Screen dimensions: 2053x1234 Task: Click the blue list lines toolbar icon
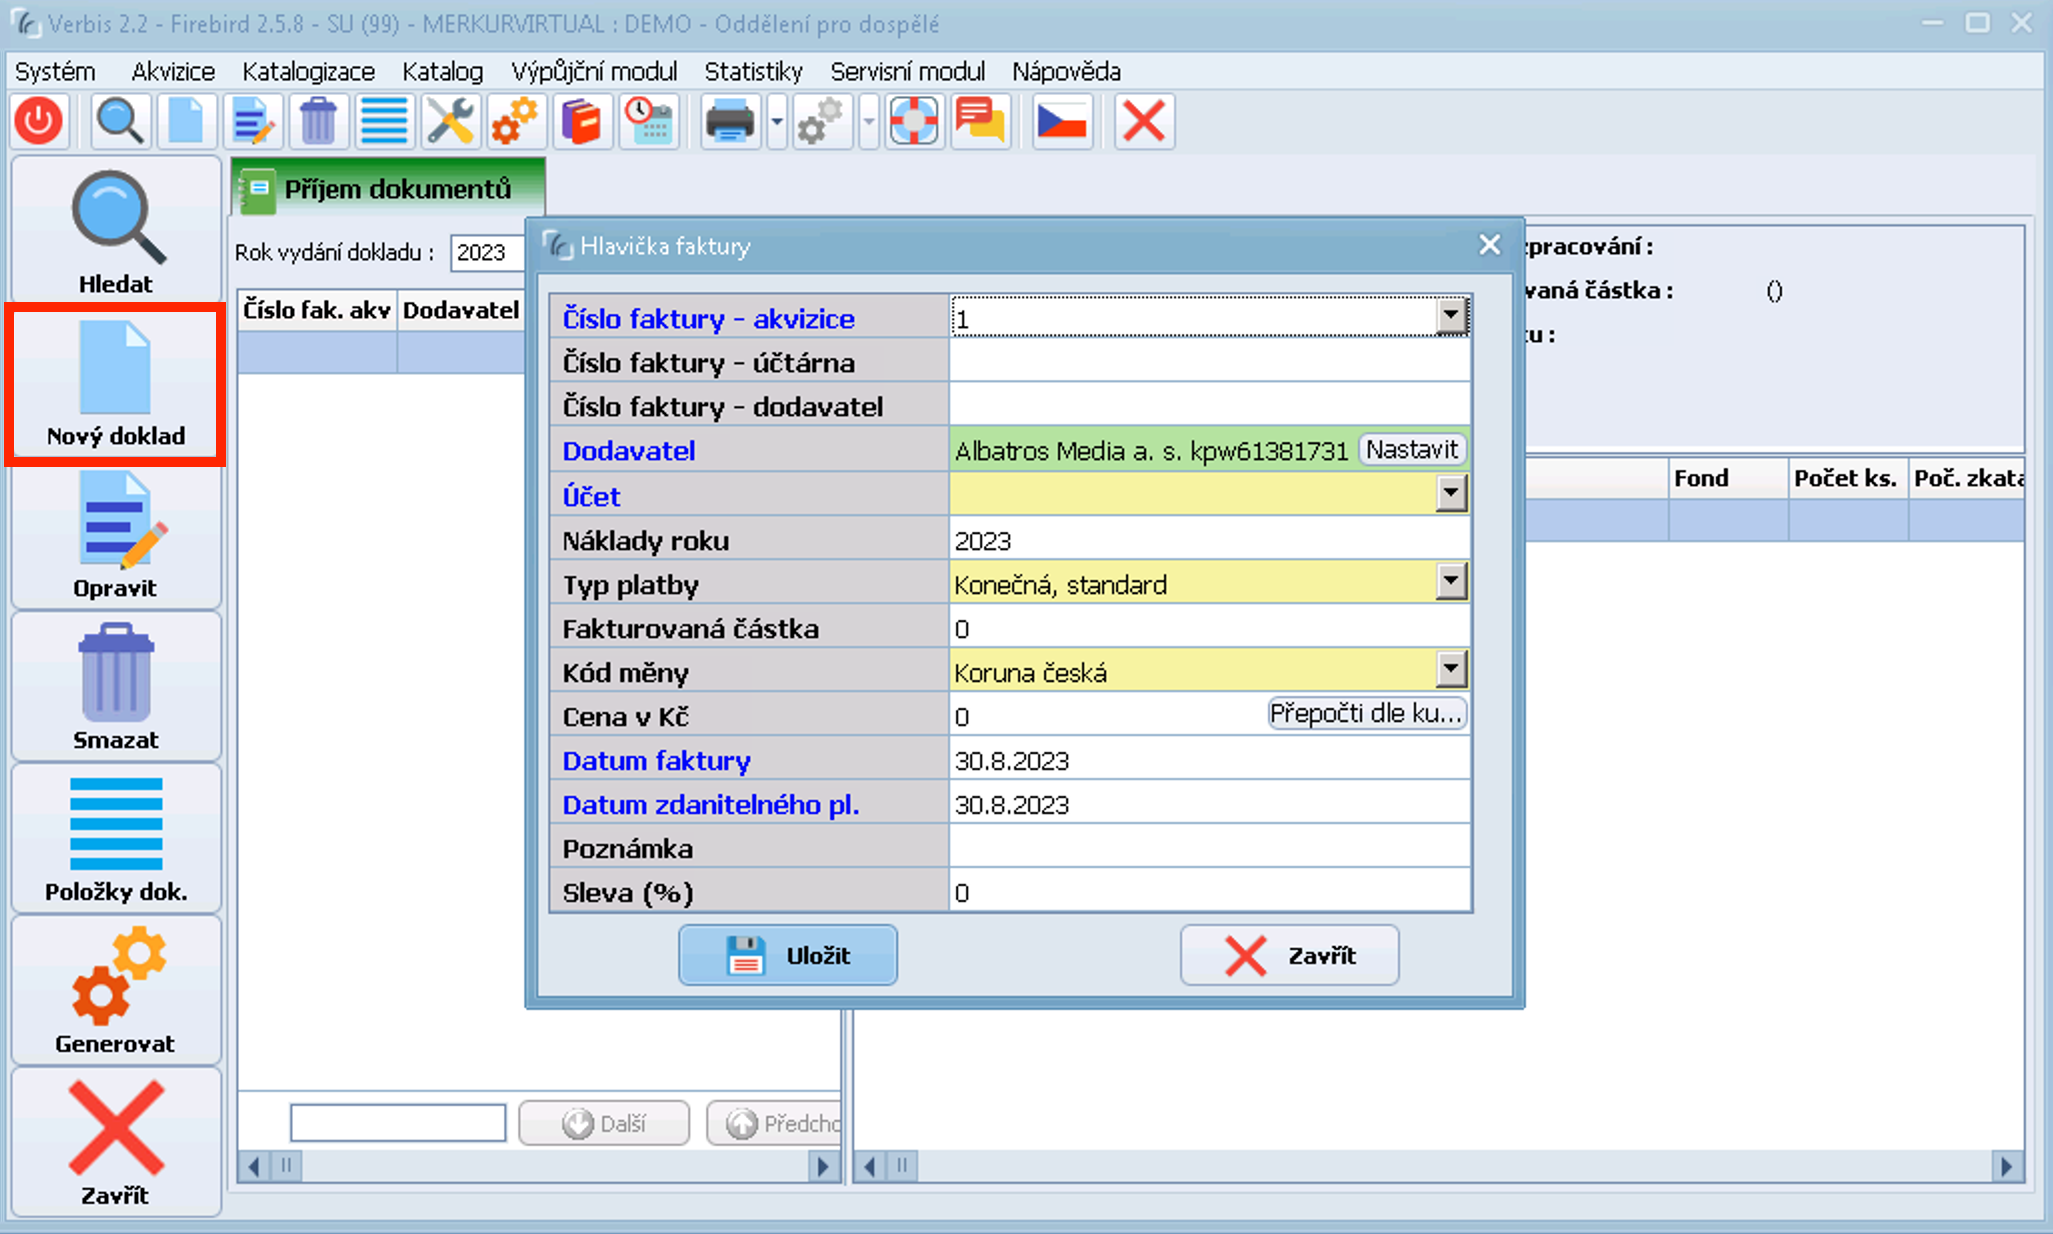384,122
